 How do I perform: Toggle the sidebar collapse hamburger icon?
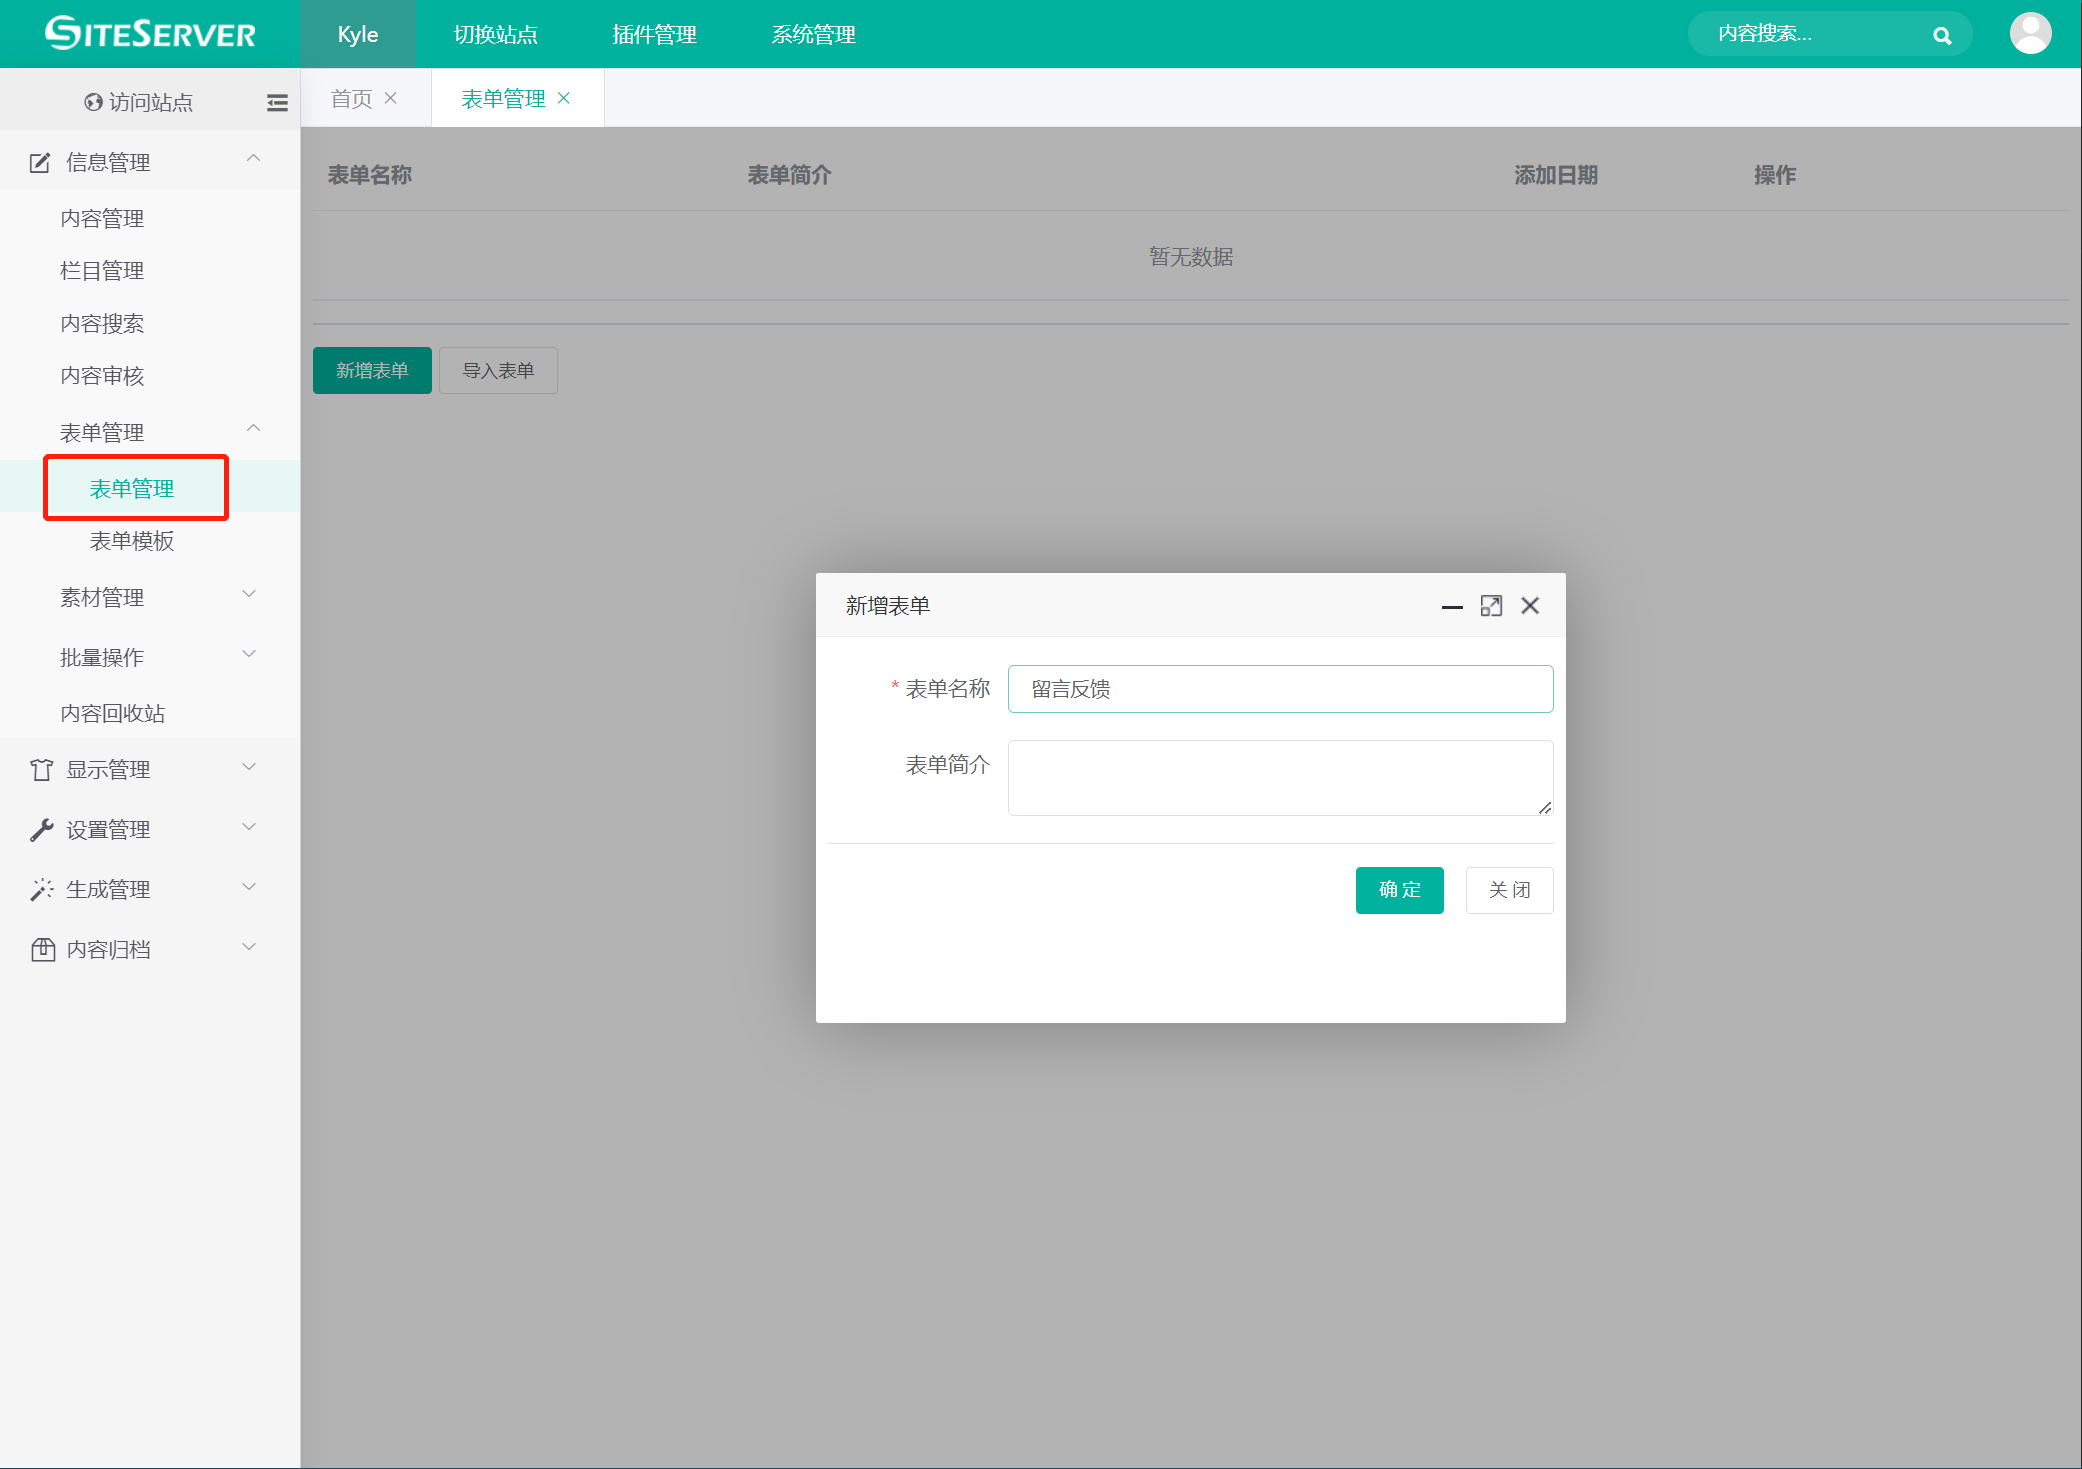pyautogui.click(x=277, y=102)
